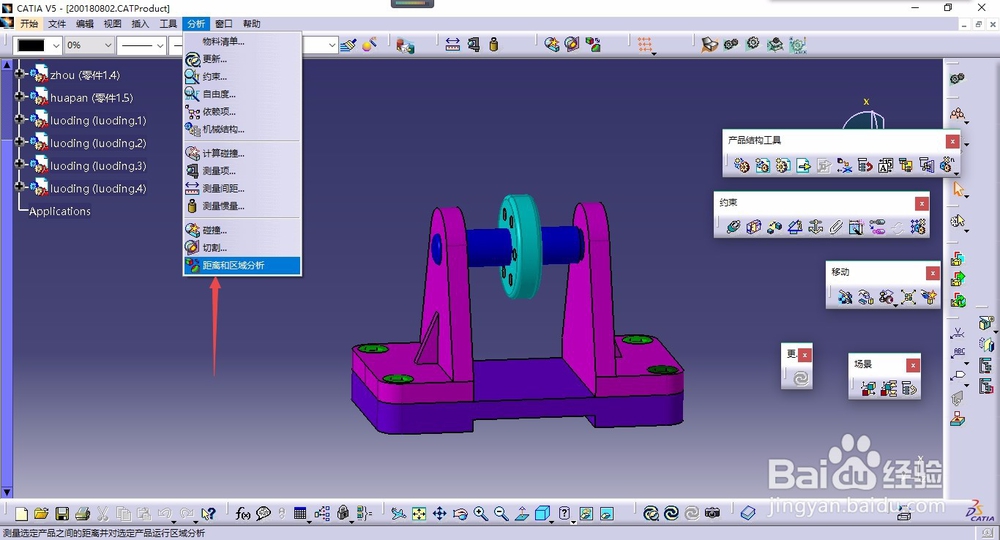
Task: Expand the huapan (零件1.5) tree node
Action: coord(20,96)
